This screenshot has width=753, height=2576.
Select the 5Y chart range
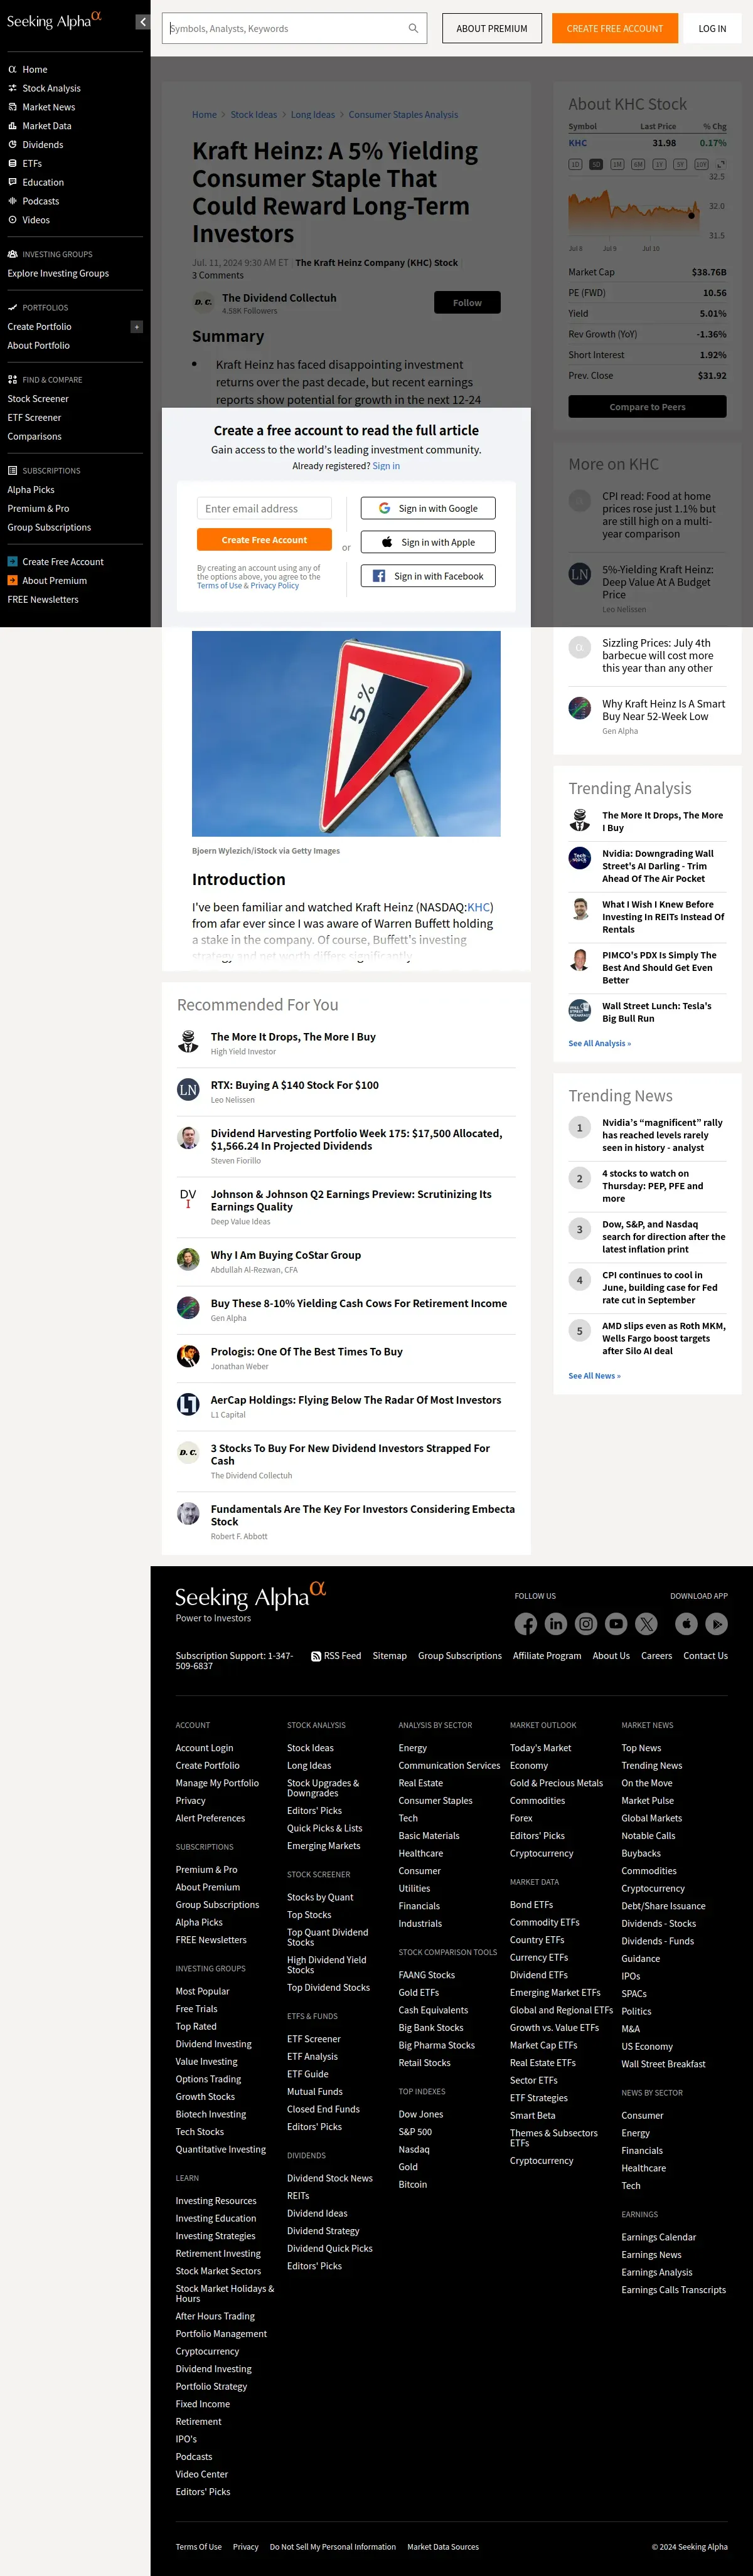[680, 164]
